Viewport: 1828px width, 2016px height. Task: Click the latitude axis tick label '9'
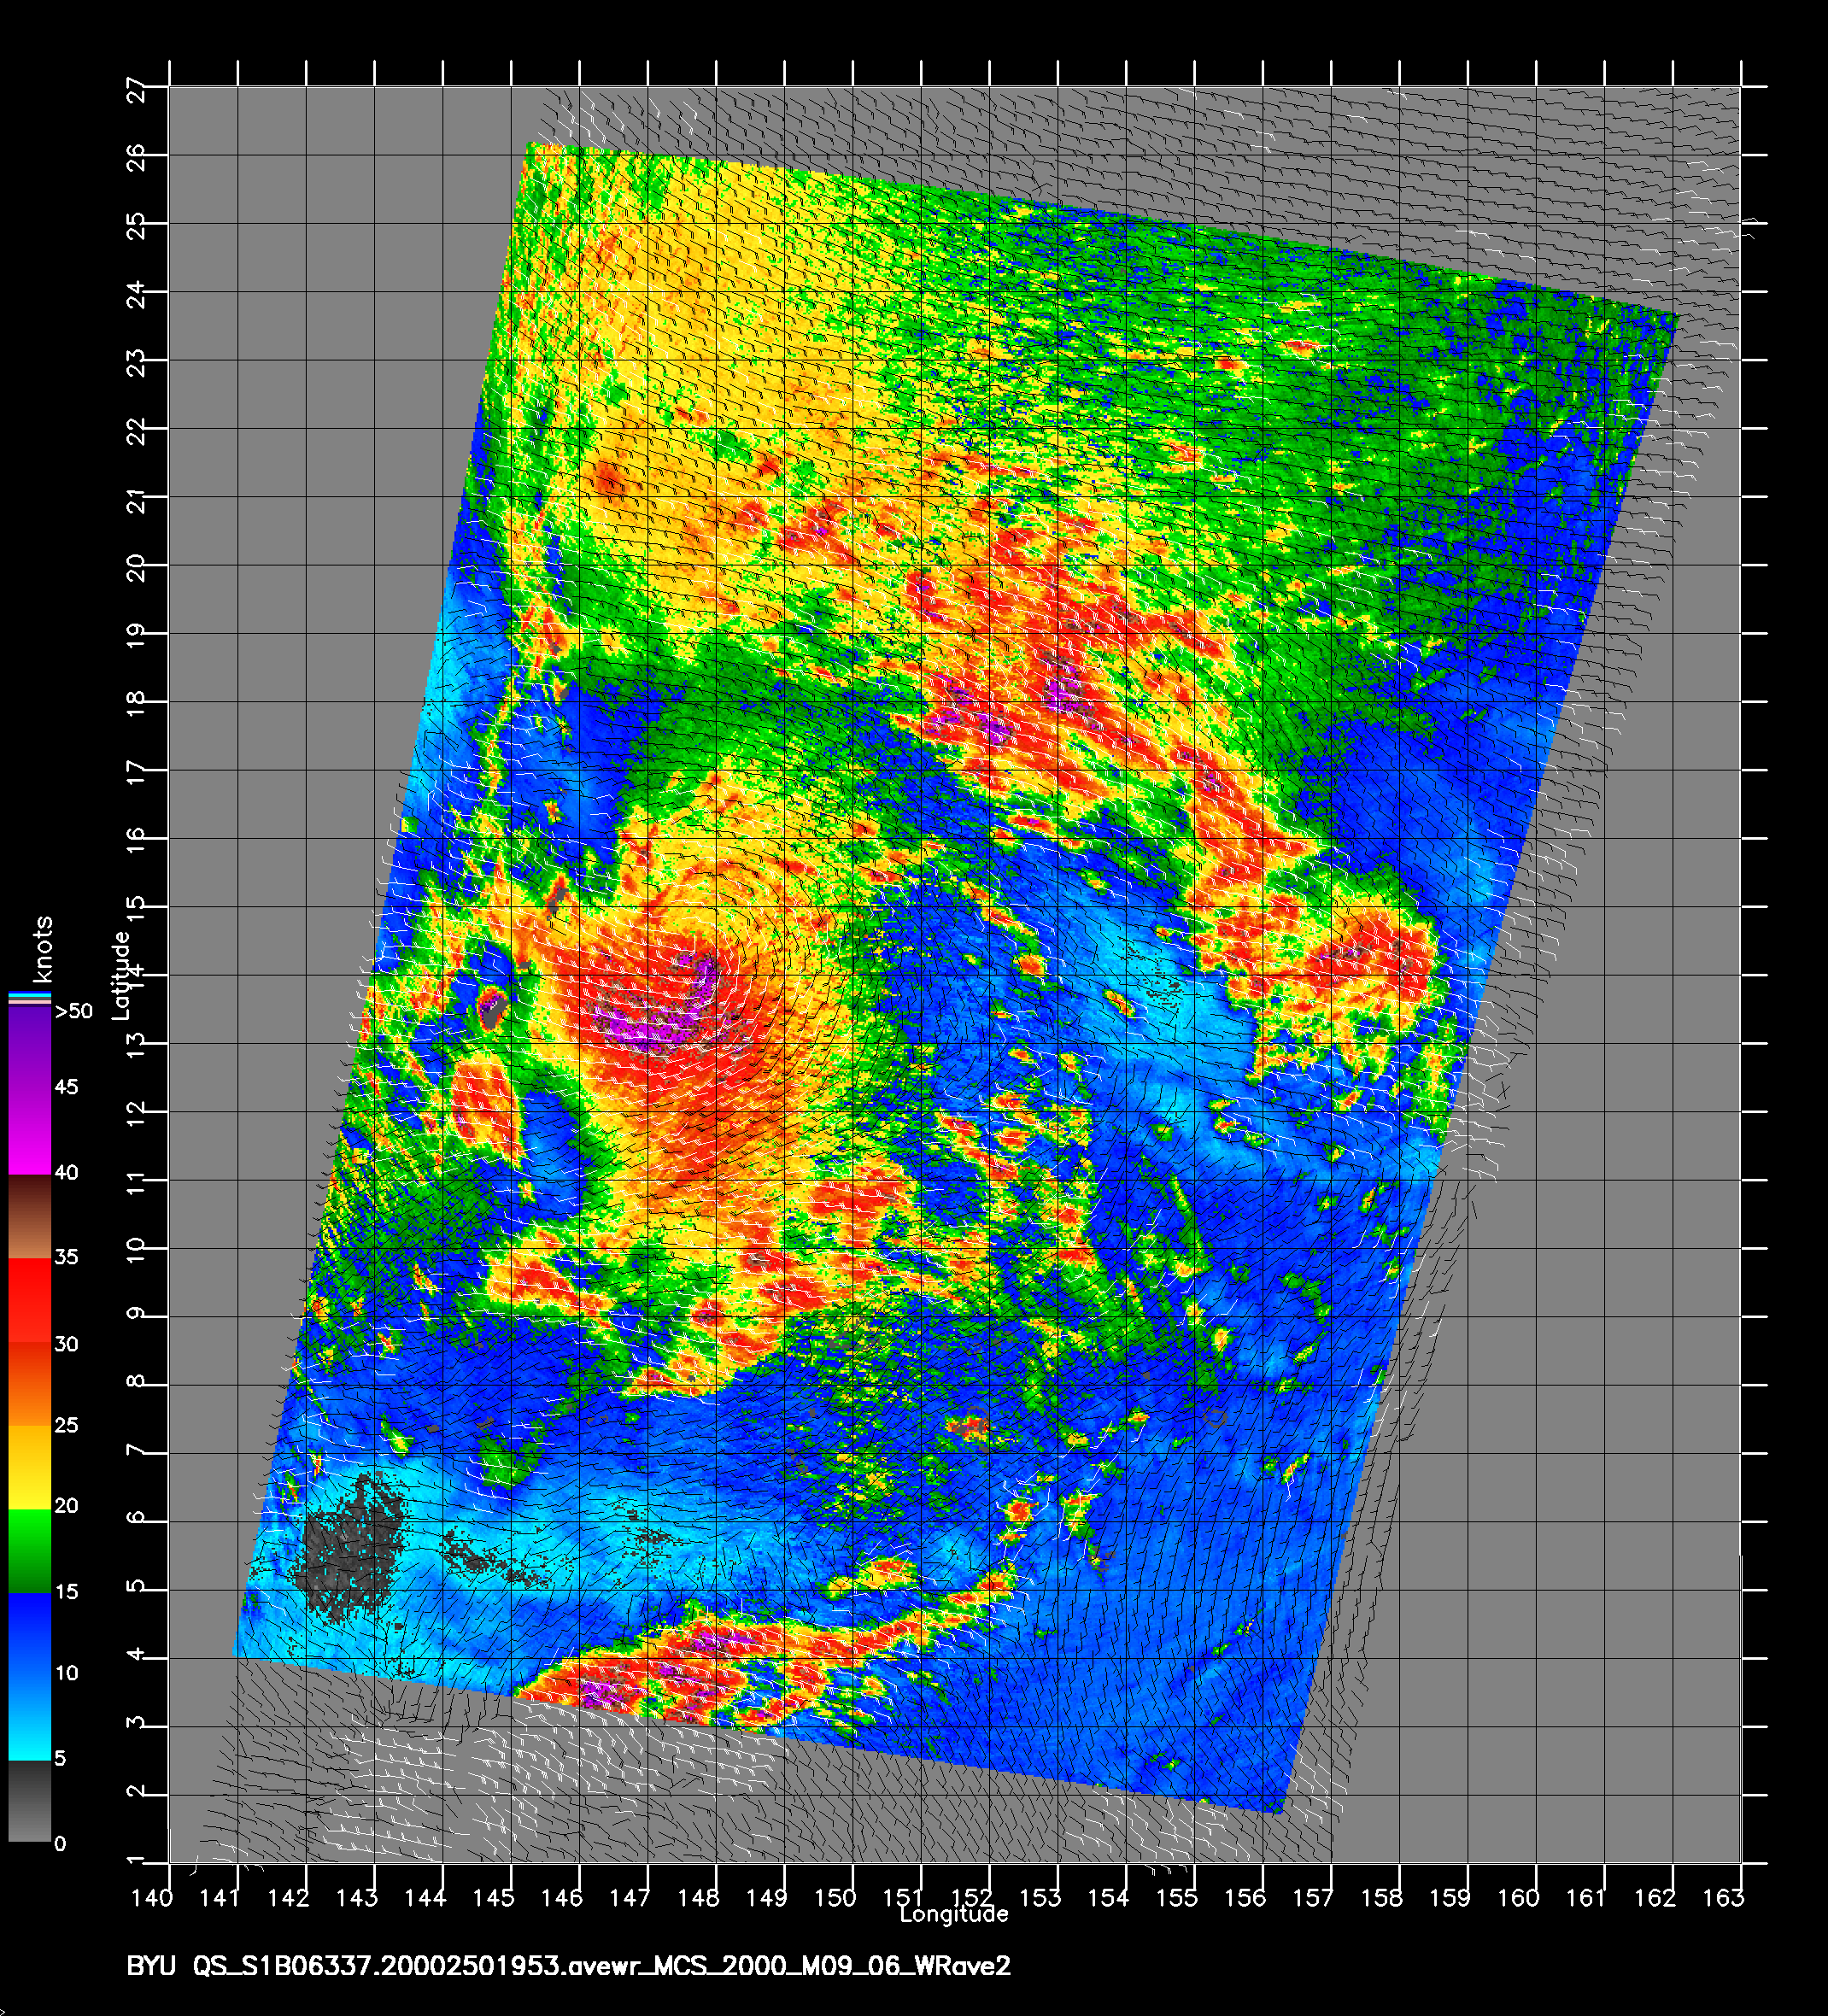click(x=137, y=1315)
